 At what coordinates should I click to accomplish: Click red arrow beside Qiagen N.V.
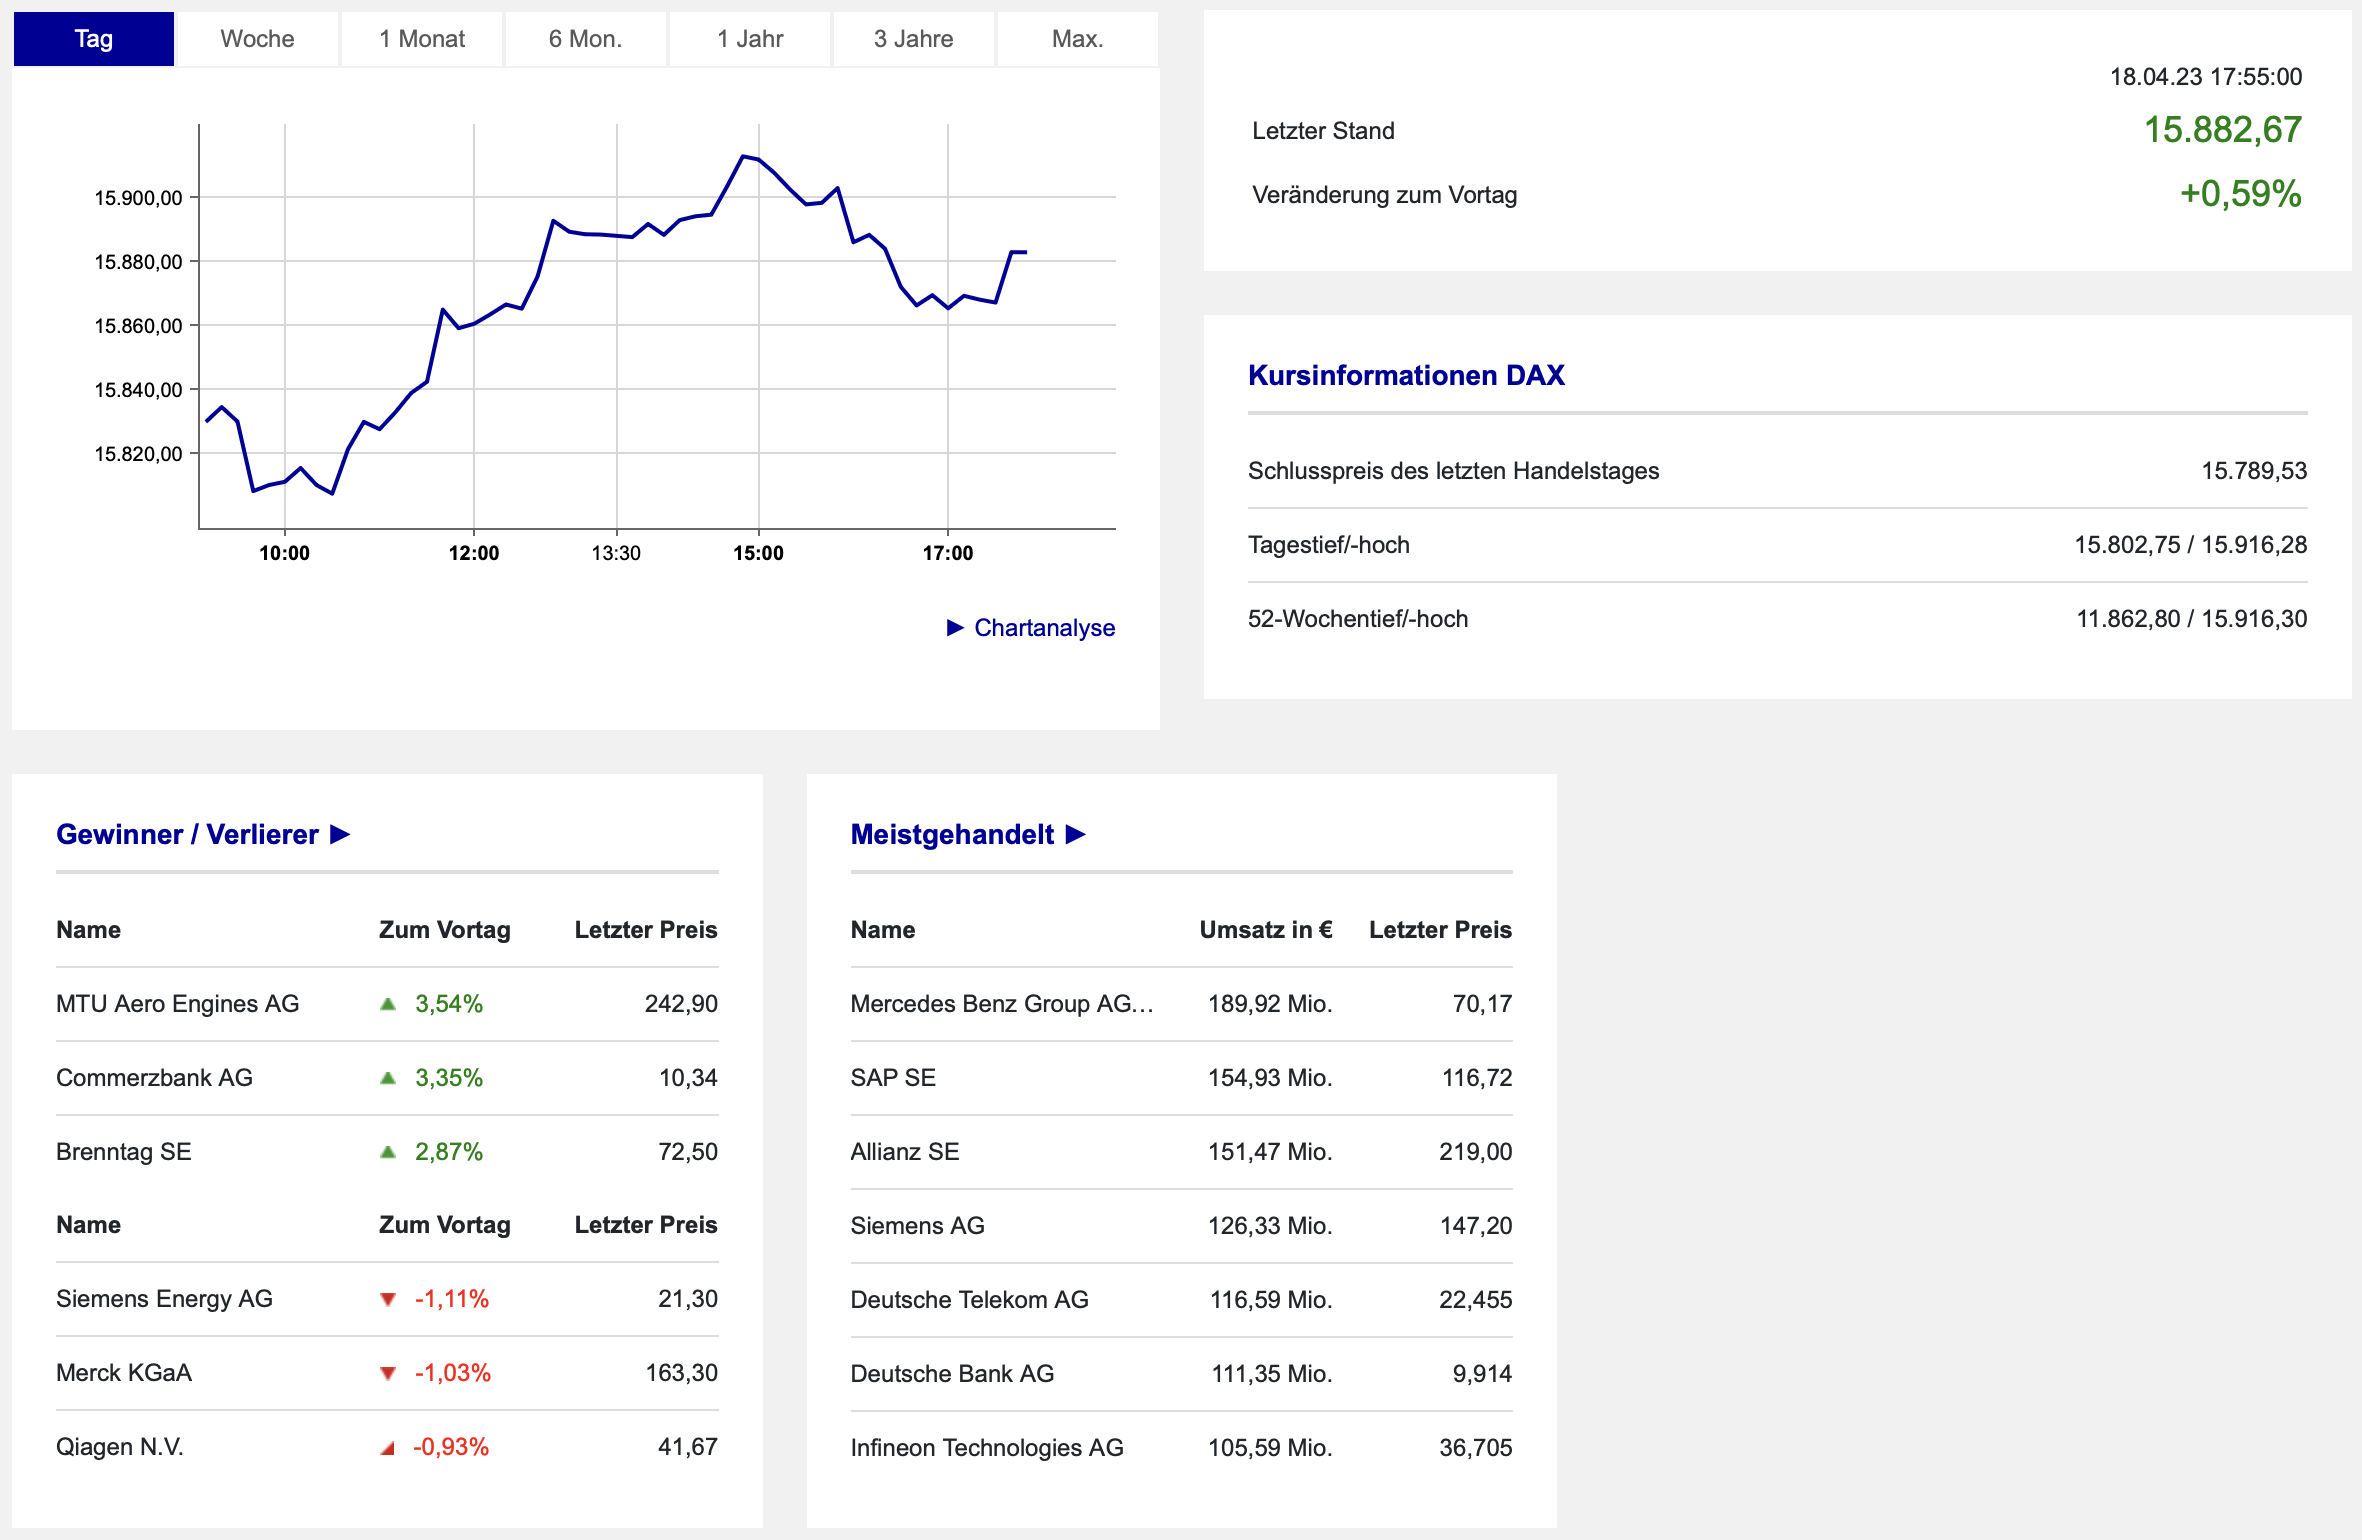[388, 1447]
